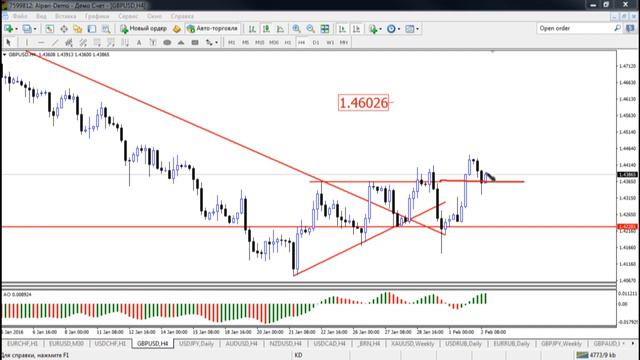The height and width of the screenshot is (360, 640).
Task: Zoom in on the chart
Action: [x=296, y=29]
